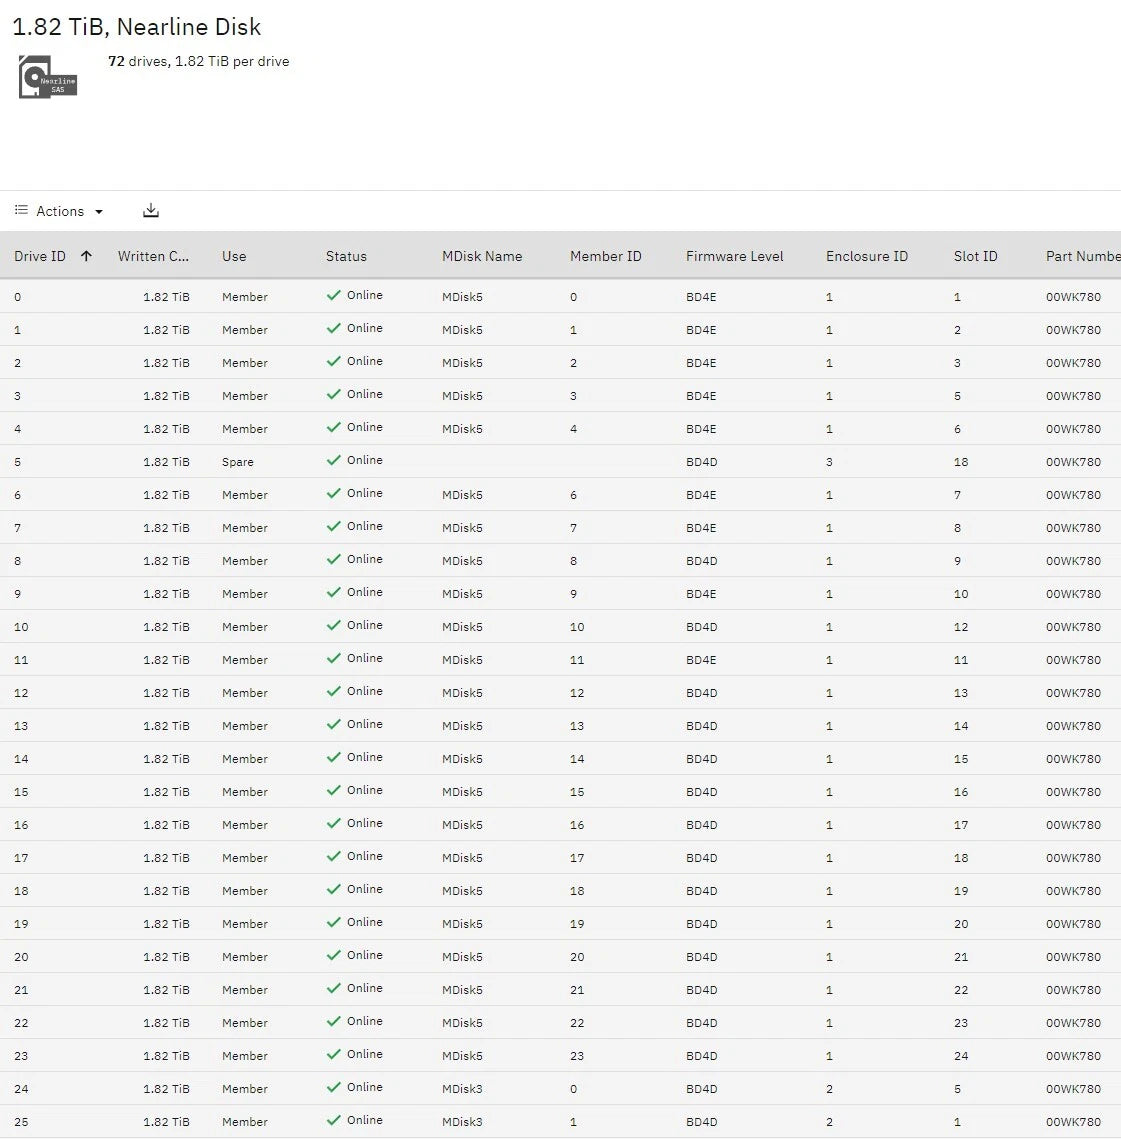Click status checkmark for drive 25
Image resolution: width=1121 pixels, height=1139 pixels.
point(333,1120)
